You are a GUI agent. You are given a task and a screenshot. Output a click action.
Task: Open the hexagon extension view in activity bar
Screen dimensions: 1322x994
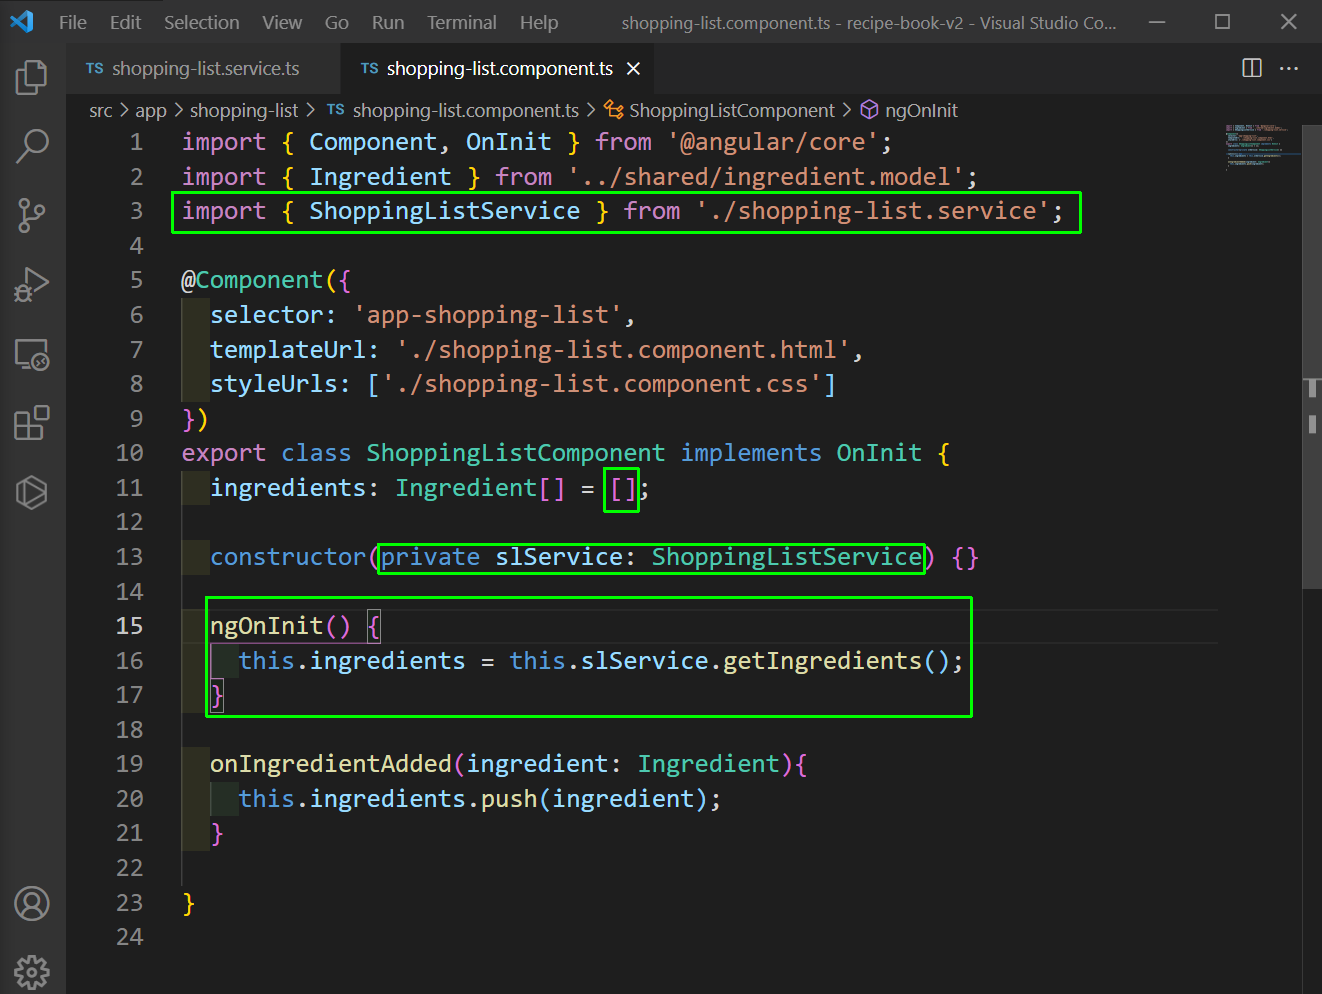32,492
